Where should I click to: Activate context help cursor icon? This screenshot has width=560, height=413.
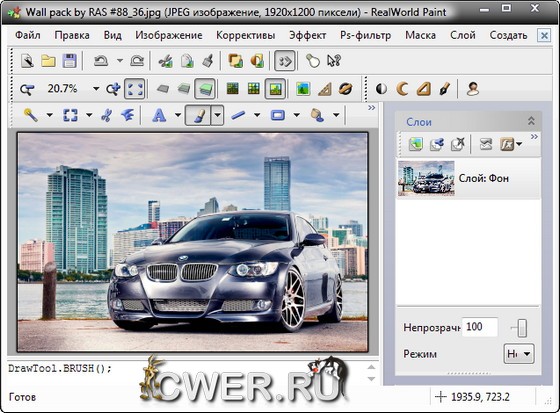tap(334, 60)
